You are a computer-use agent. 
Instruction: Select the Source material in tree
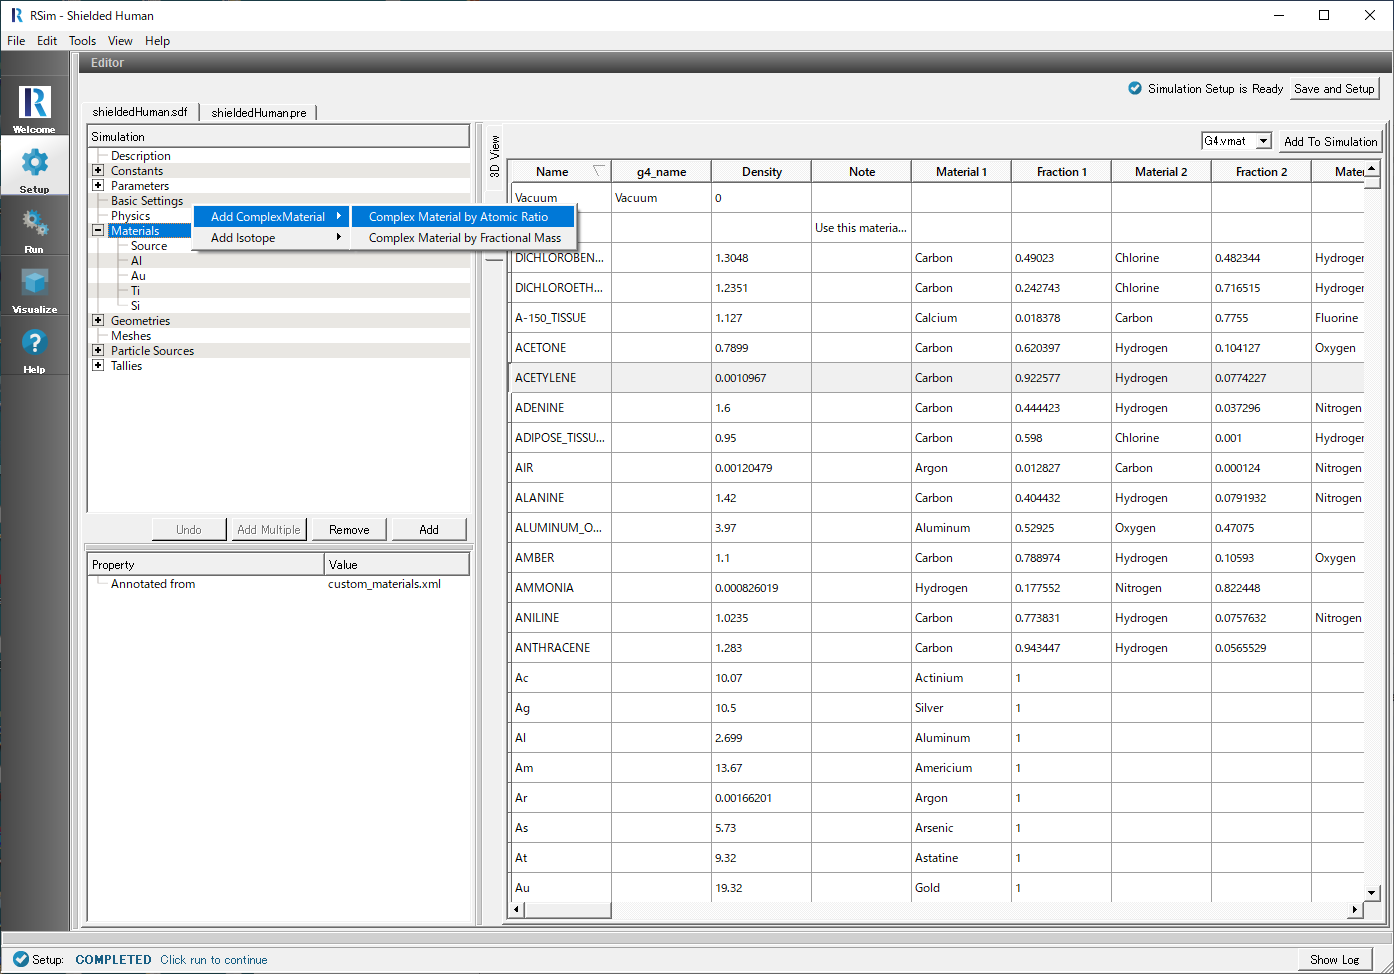(x=149, y=245)
